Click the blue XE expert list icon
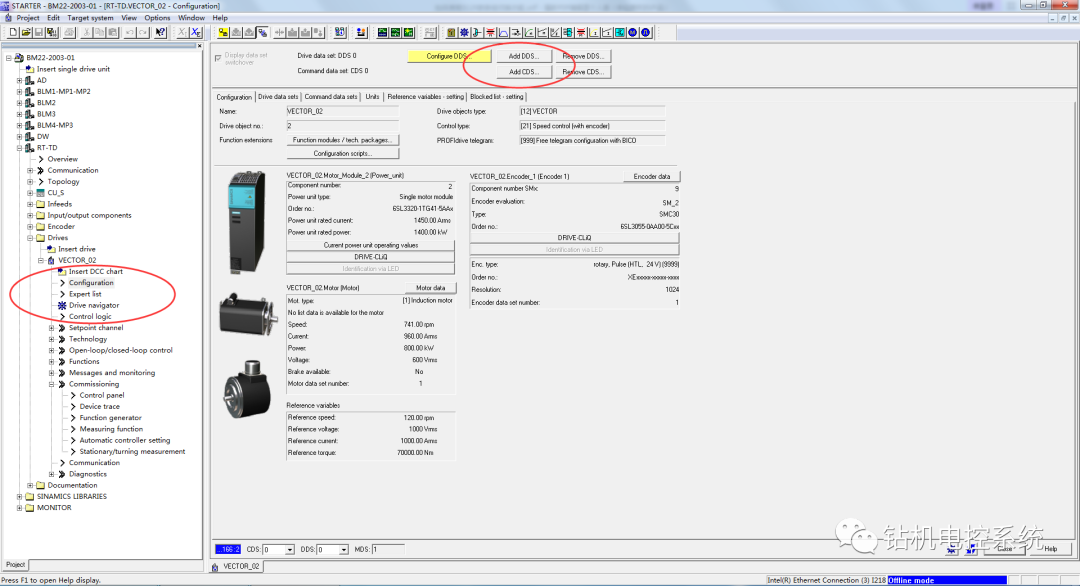The width and height of the screenshot is (1080, 586). 196,32
